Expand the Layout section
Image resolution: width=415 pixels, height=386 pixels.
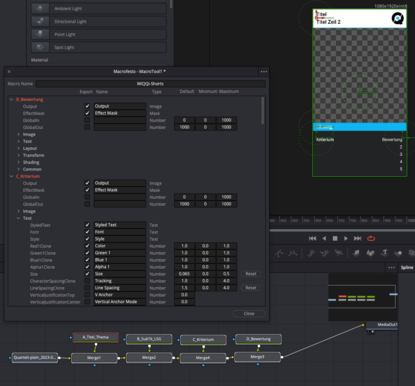coord(19,148)
